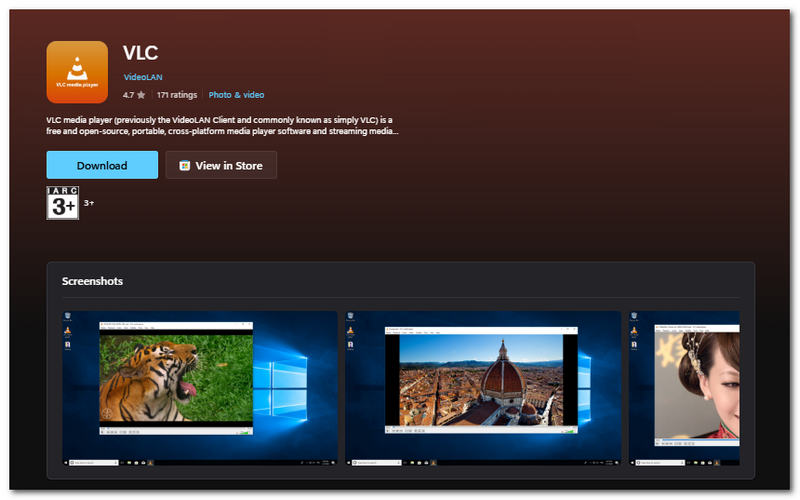800x500 pixels.
Task: Open the tiger video screenshot thumbnail
Action: coord(200,388)
